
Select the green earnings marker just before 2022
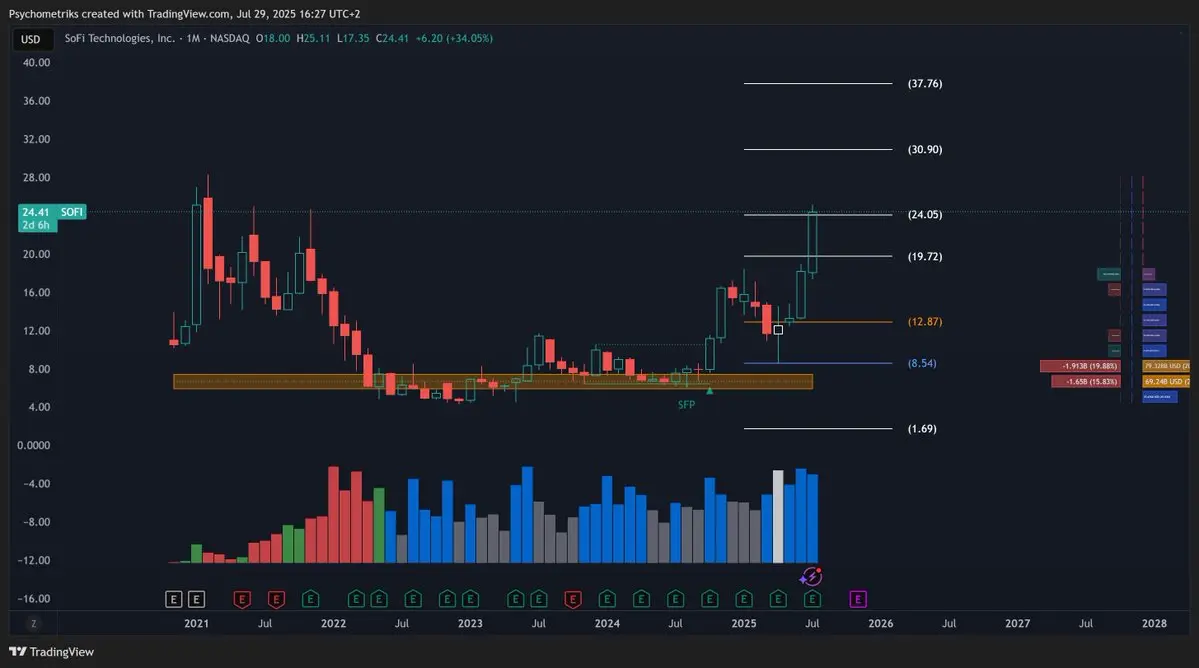pyautogui.click(x=310, y=599)
